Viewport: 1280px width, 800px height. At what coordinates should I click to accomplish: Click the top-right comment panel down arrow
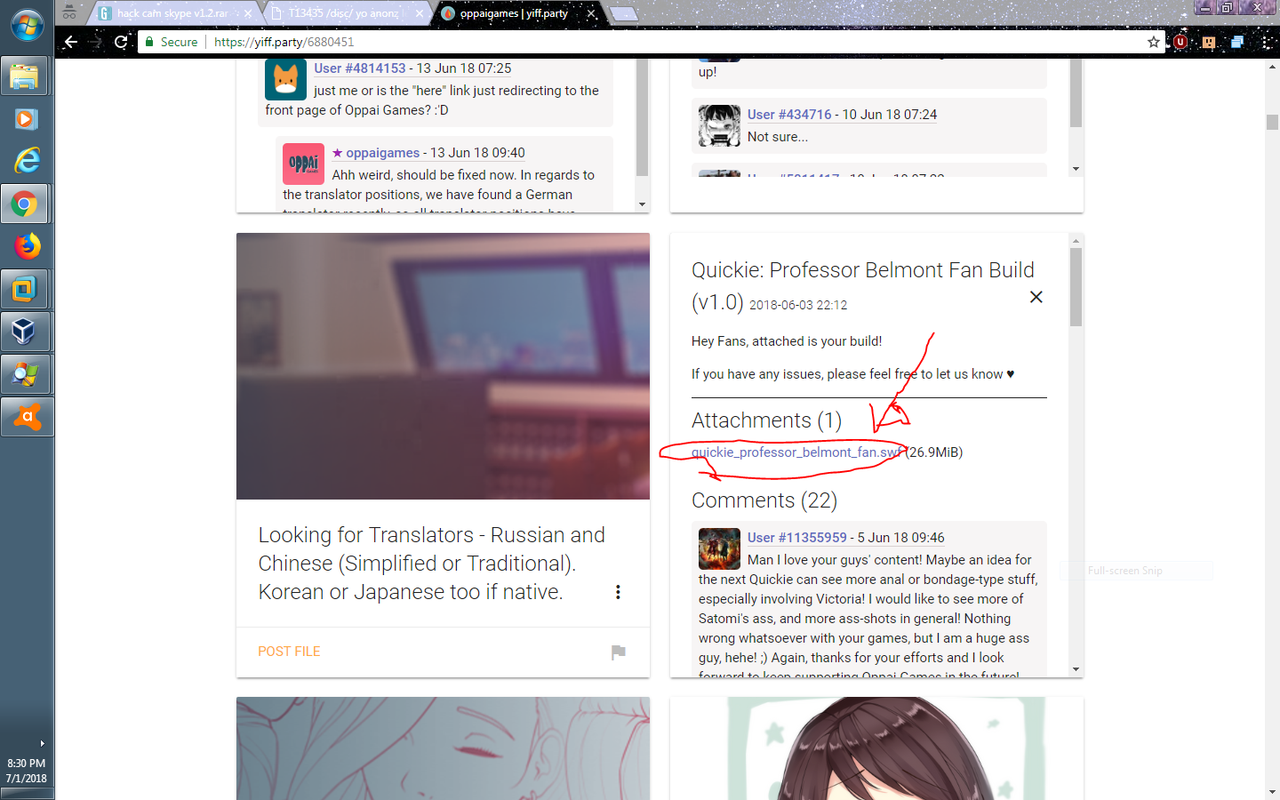pyautogui.click(x=1076, y=169)
